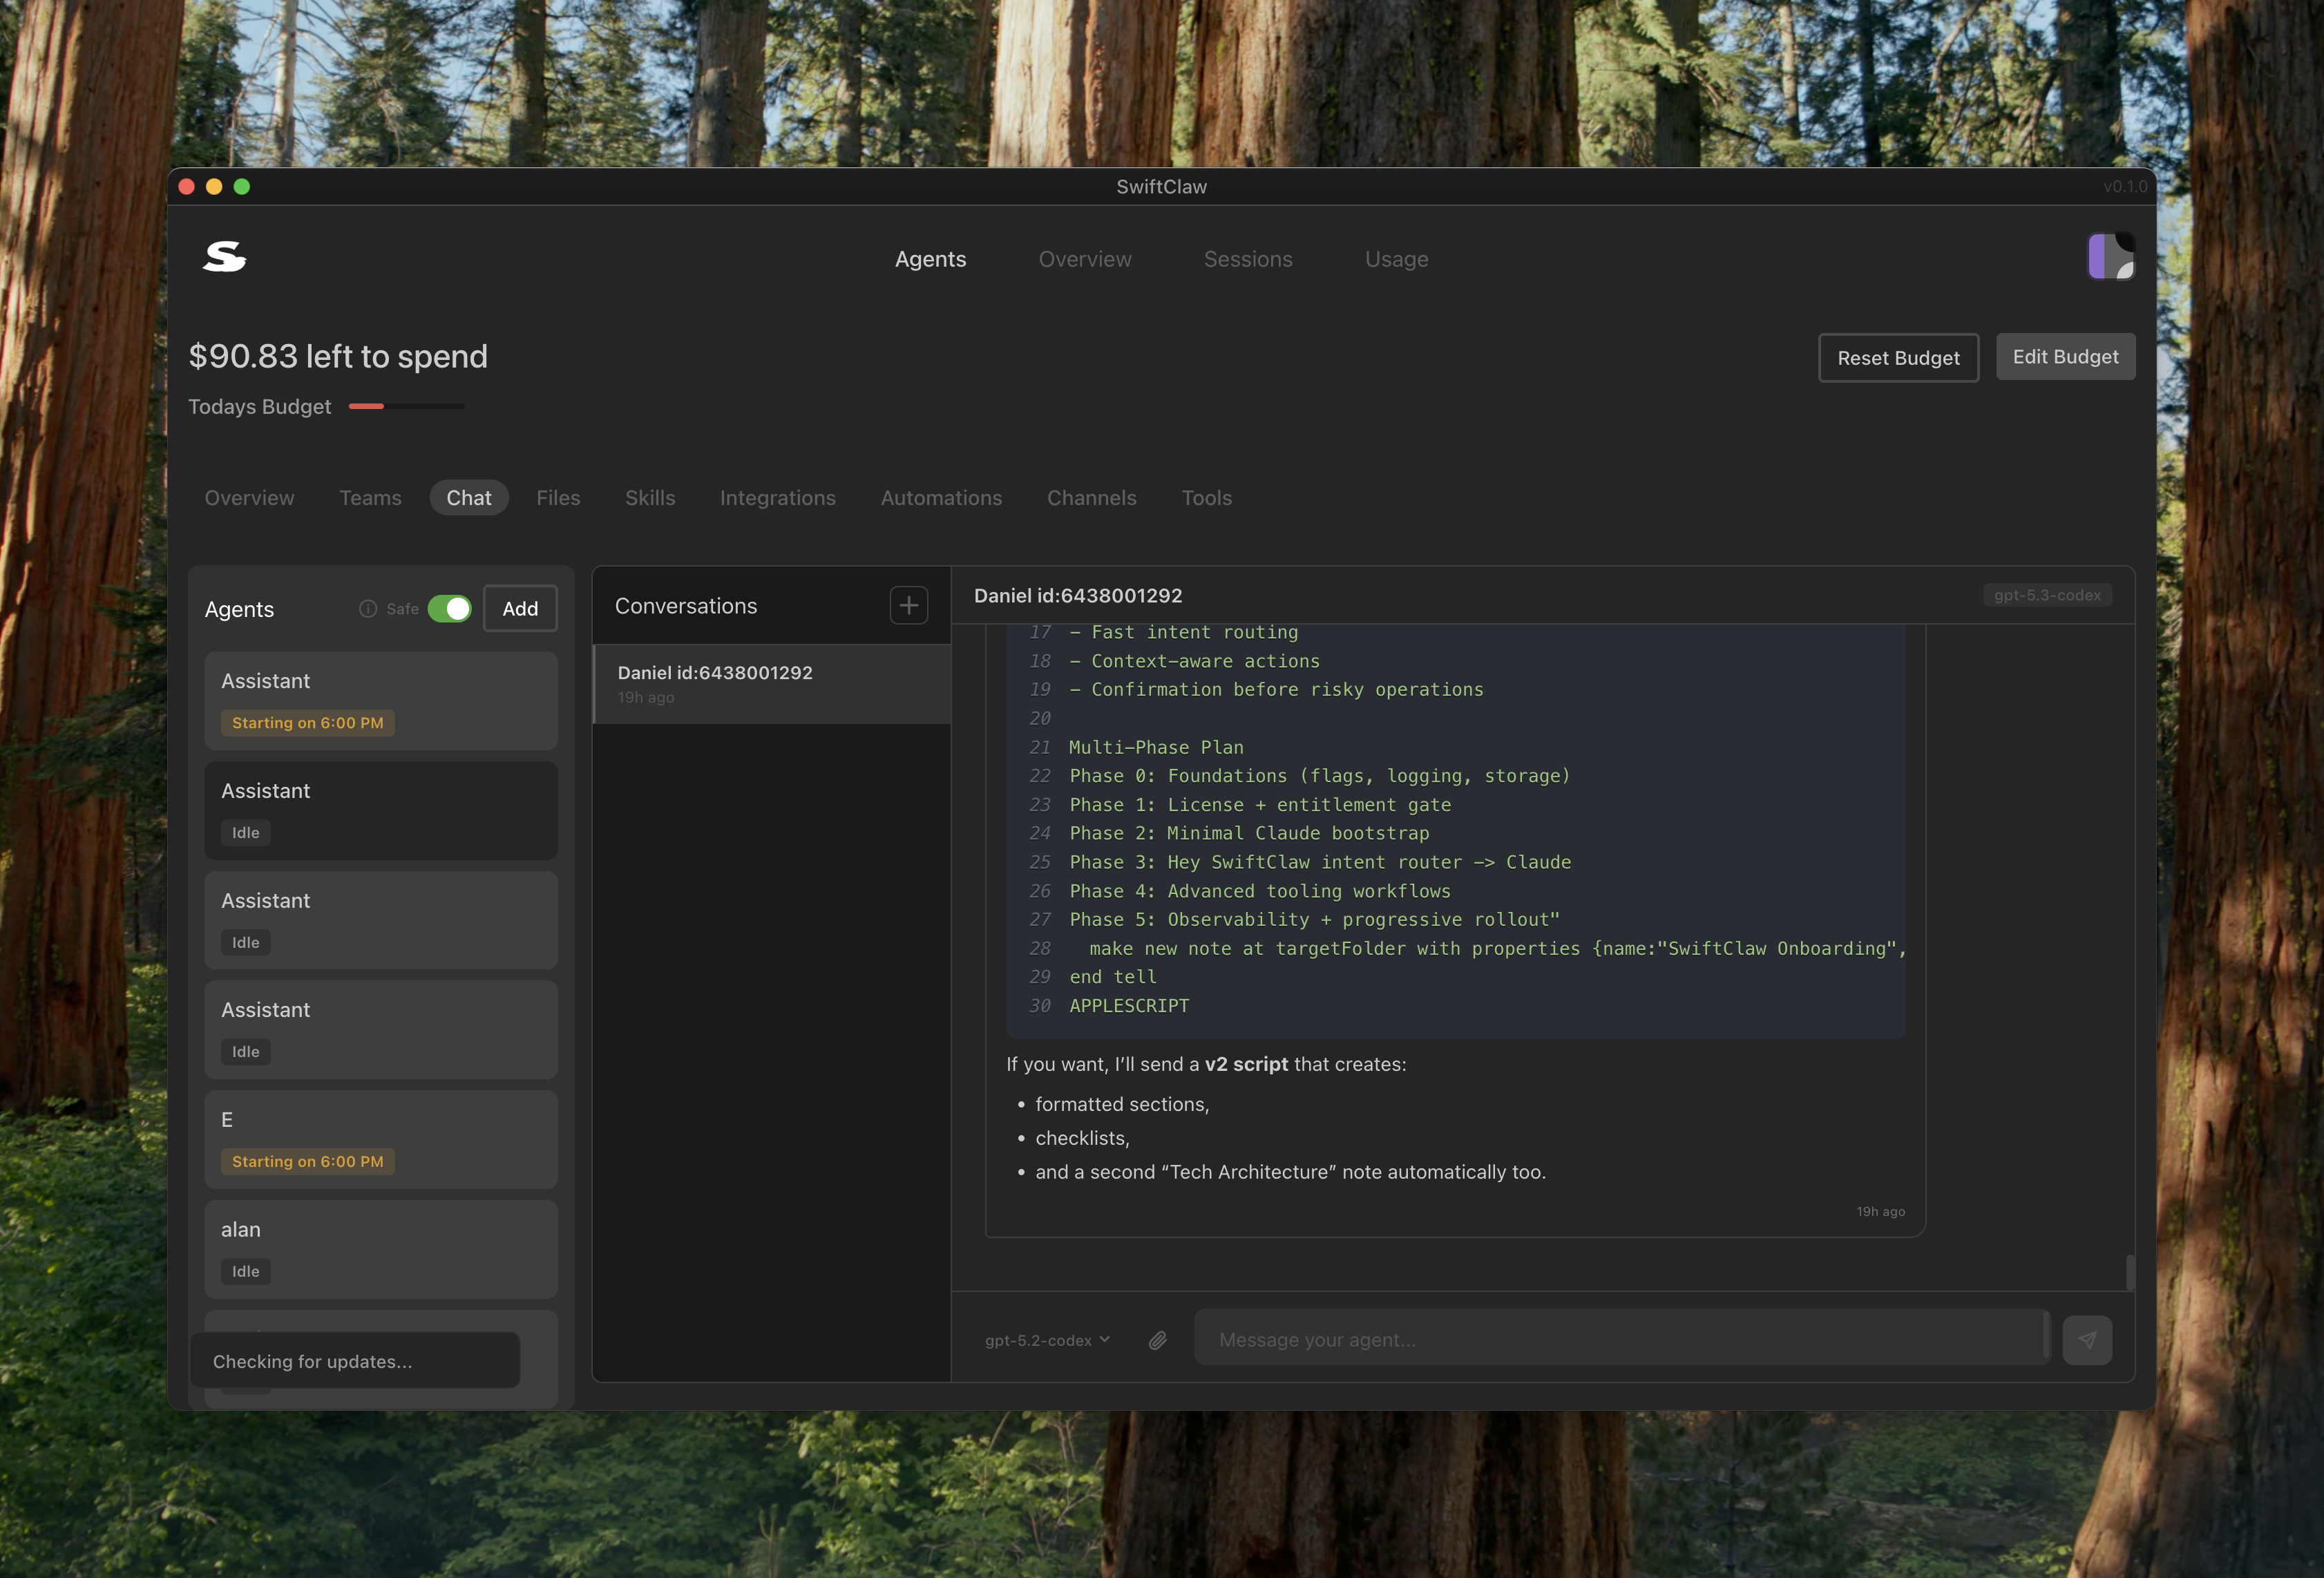Viewport: 2324px width, 1578px height.
Task: Open the Integrations sub-tab
Action: [777, 498]
